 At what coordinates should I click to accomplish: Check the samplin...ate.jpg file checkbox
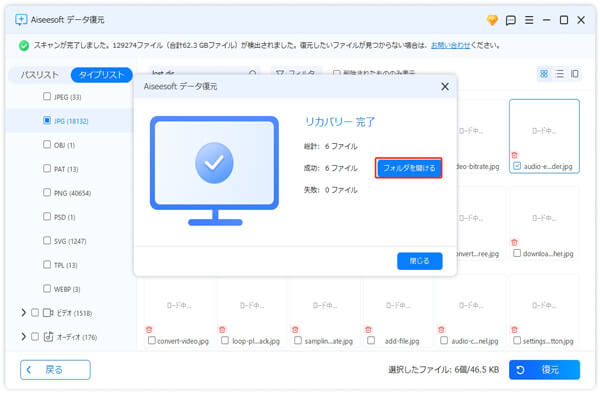pos(298,340)
